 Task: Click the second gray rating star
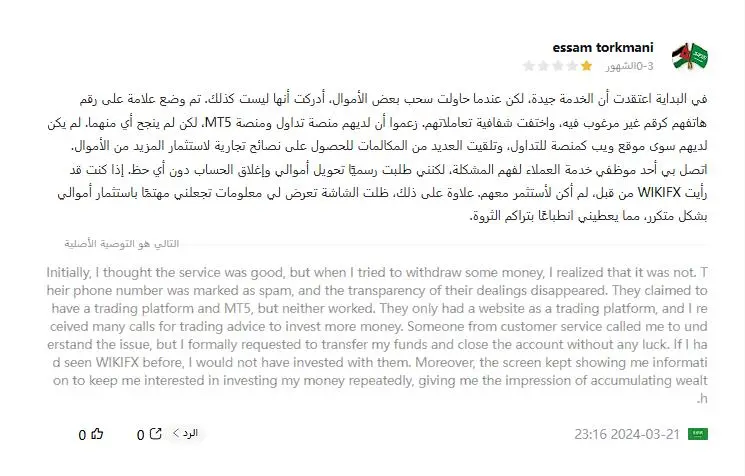coord(543,66)
